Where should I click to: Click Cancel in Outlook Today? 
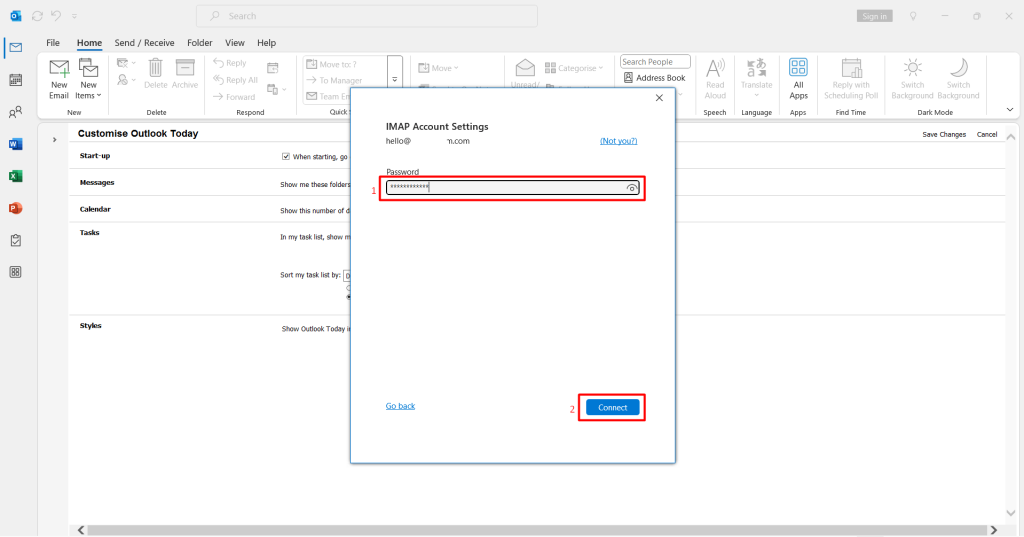point(987,135)
